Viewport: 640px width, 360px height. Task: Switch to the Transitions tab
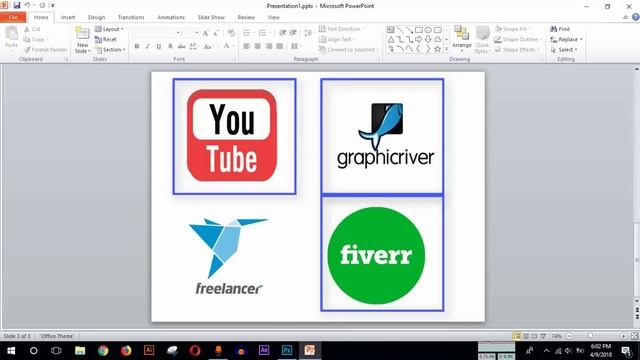point(131,17)
